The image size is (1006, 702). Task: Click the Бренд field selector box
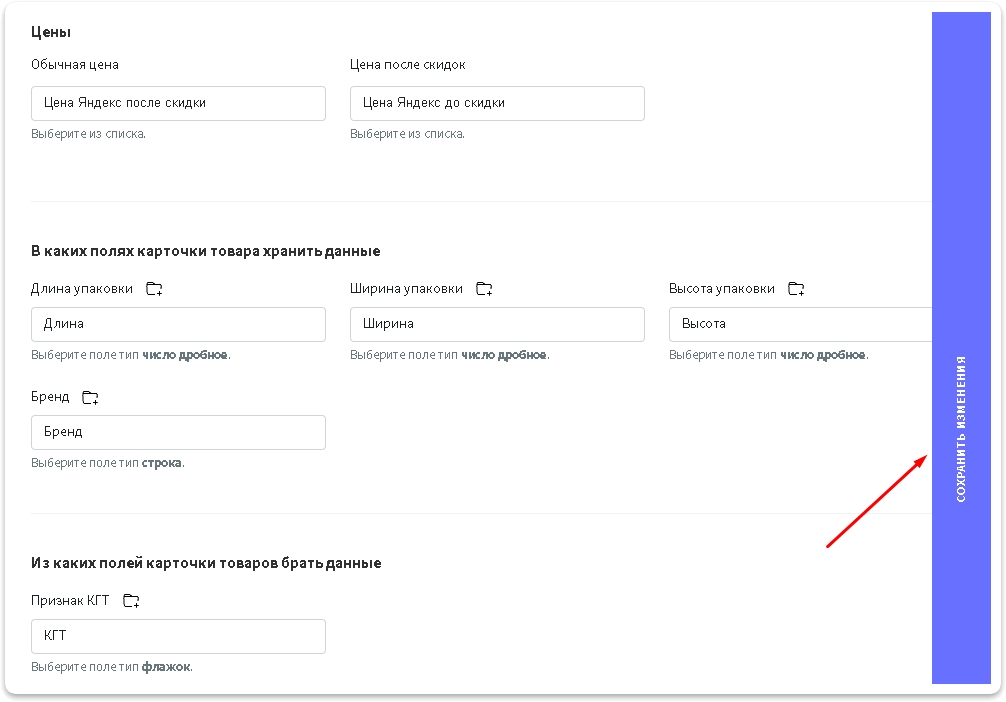coord(178,432)
